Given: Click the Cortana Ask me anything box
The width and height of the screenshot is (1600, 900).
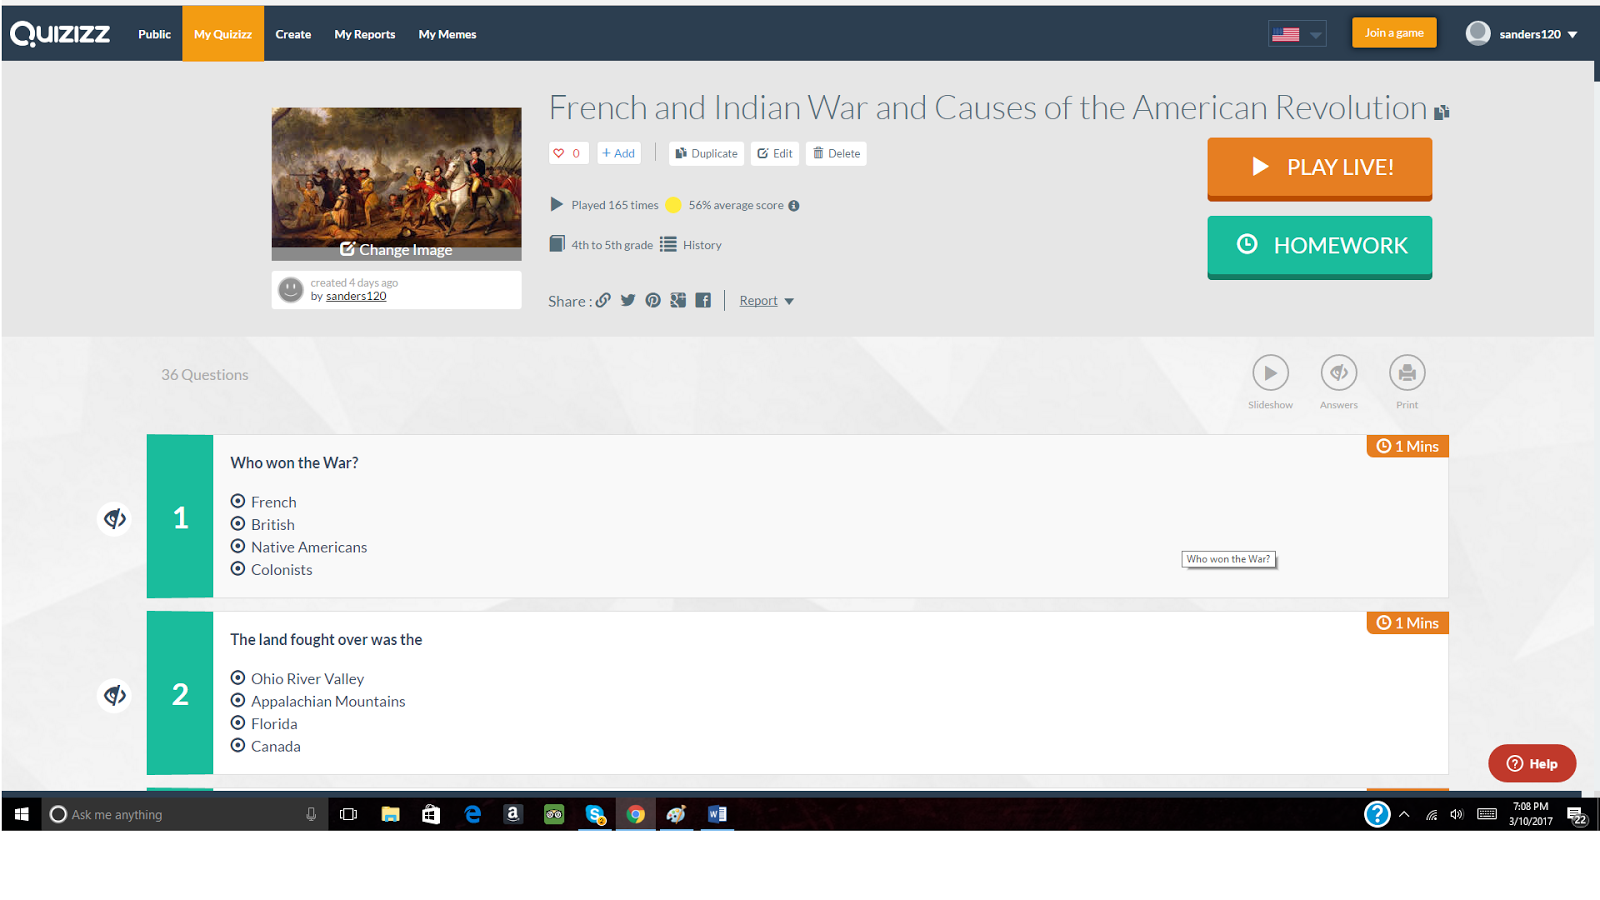Looking at the screenshot, I should pos(184,814).
